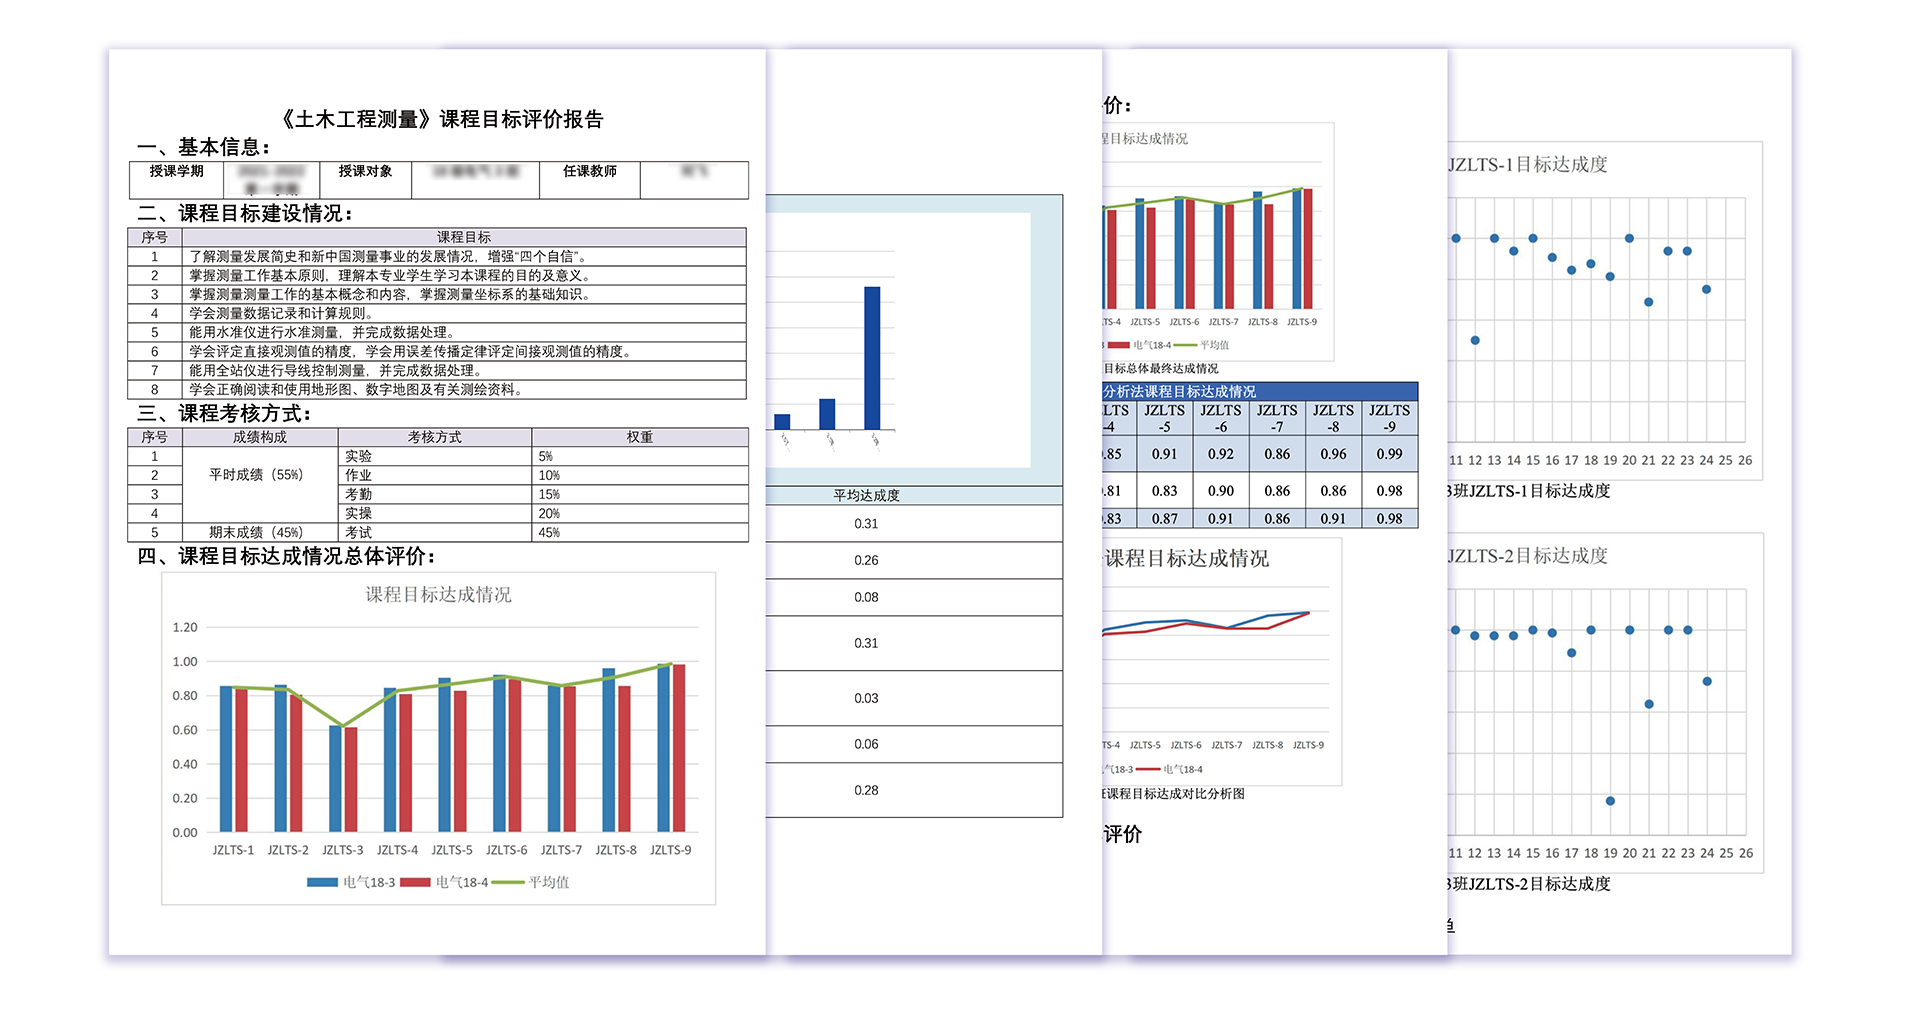Viewport: 1920px width, 1020px height.
Task: Select the 0.03 value under 平均达成度
Action: tap(867, 699)
